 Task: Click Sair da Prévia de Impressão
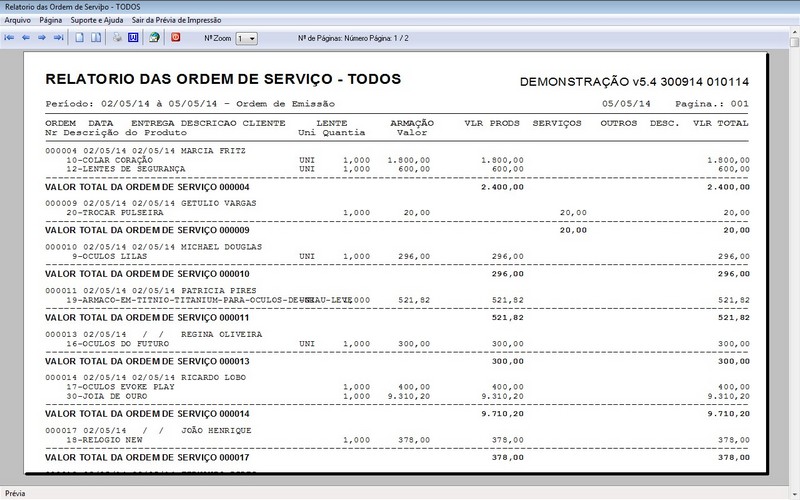point(175,20)
